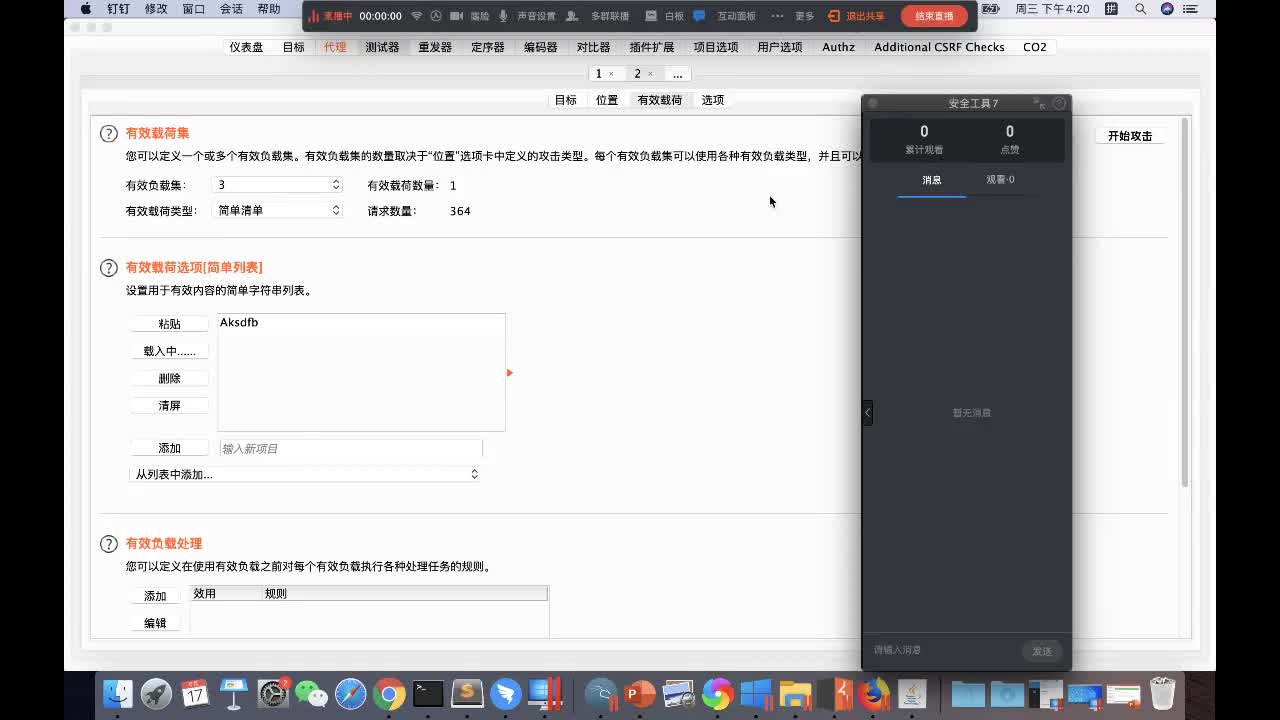Open PowerPoint from the dock

click(x=640, y=693)
